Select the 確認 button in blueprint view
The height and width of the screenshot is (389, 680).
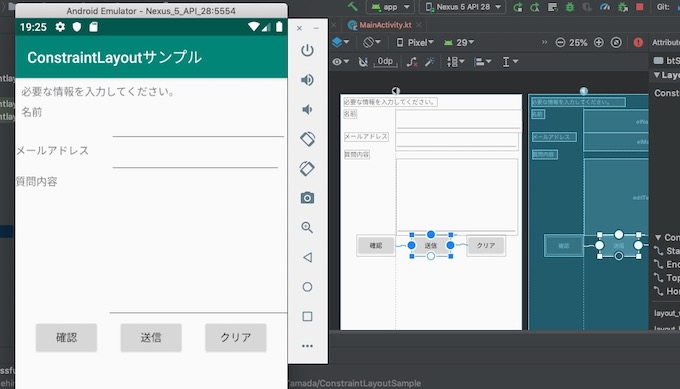pyautogui.click(x=563, y=245)
